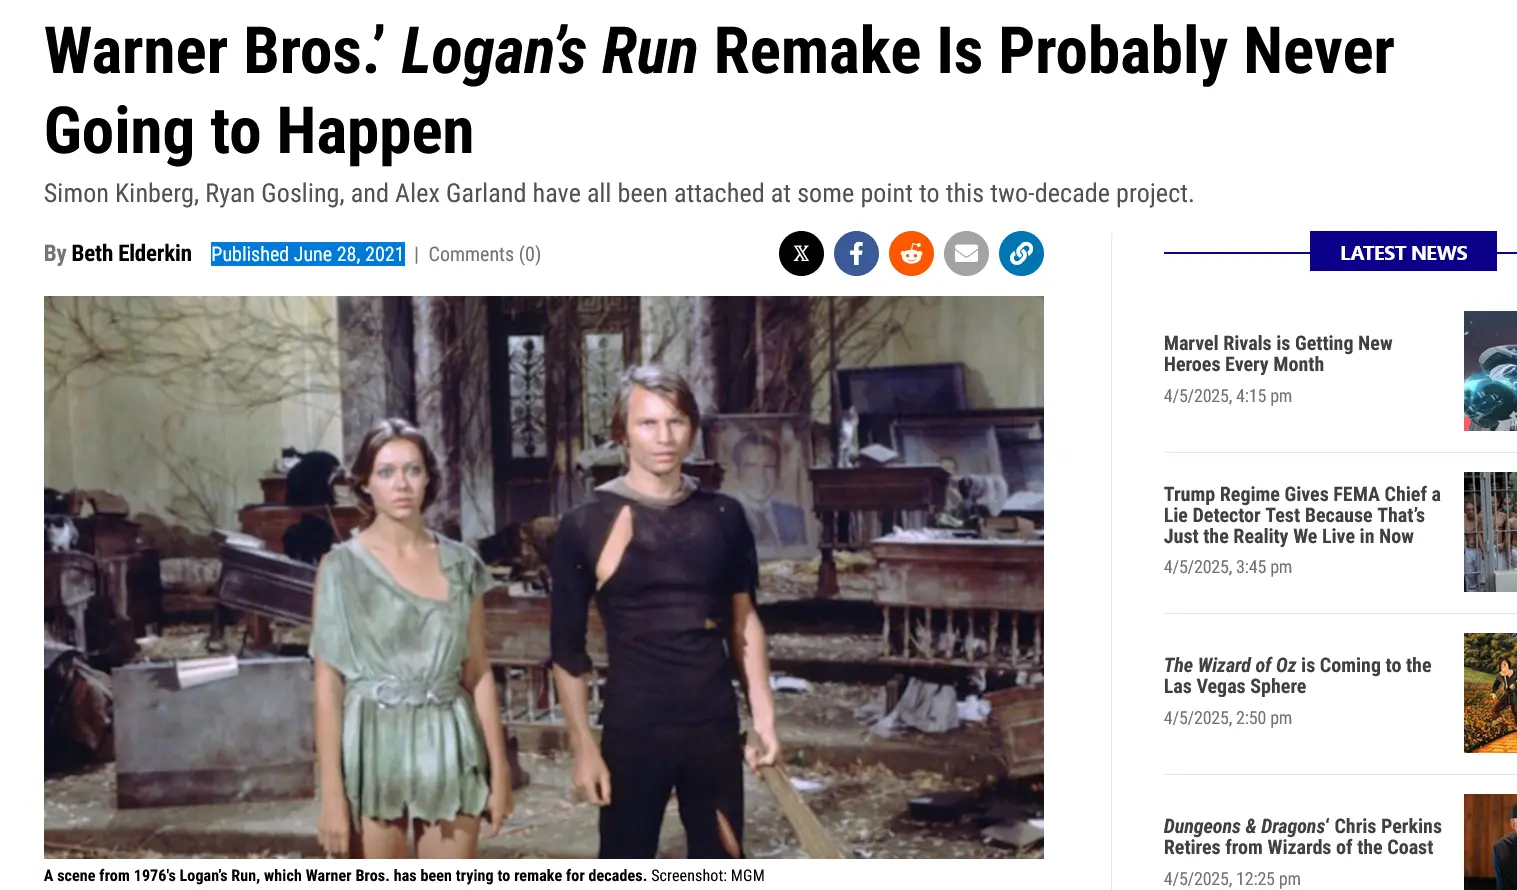Open Marvel Rivals New Heroes article
Screen dimensions: 1517x890
tap(1278, 354)
